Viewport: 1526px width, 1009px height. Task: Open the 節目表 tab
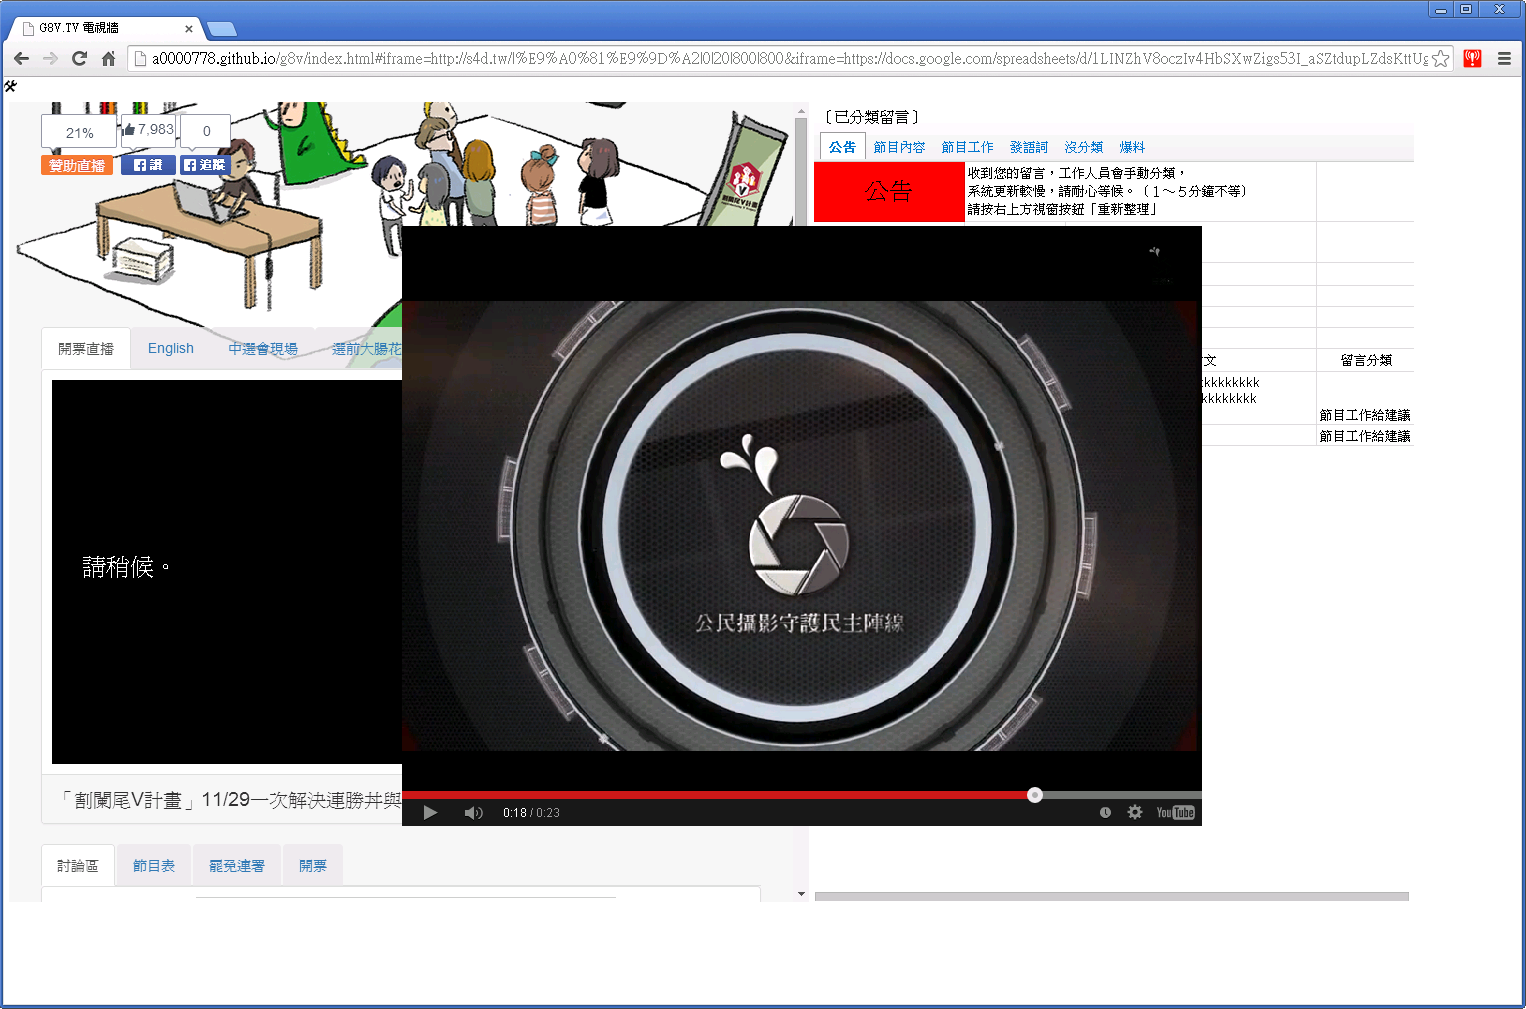pos(154,865)
